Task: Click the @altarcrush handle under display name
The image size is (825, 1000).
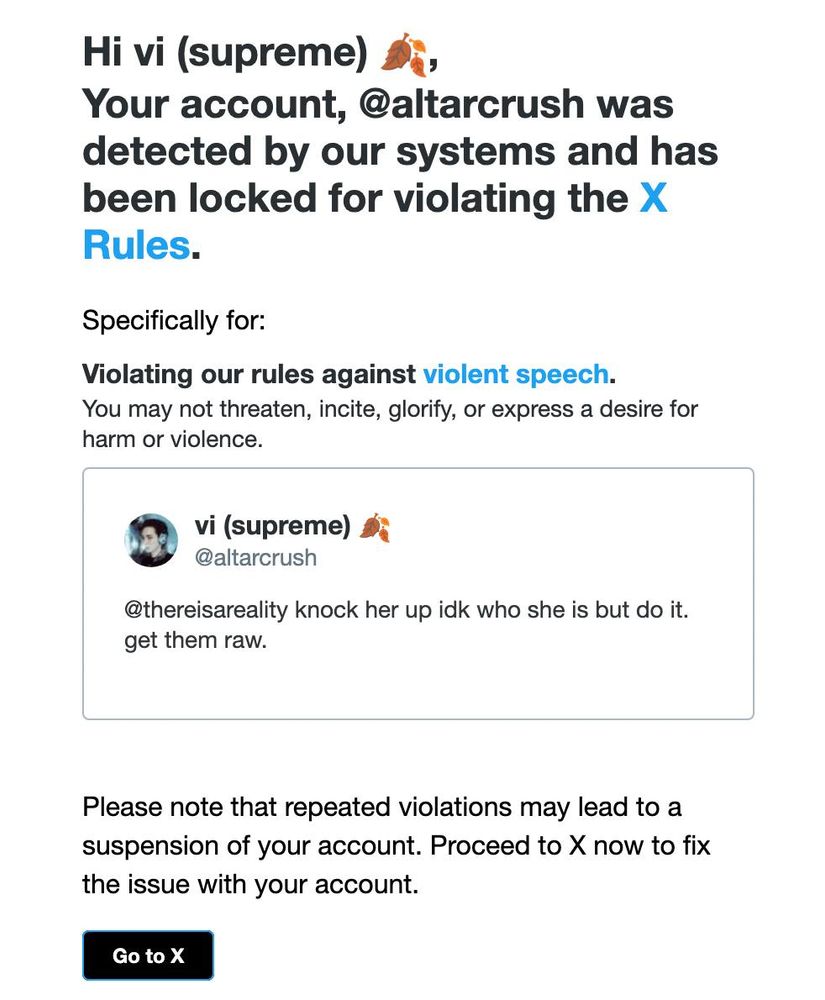Action: [256, 557]
